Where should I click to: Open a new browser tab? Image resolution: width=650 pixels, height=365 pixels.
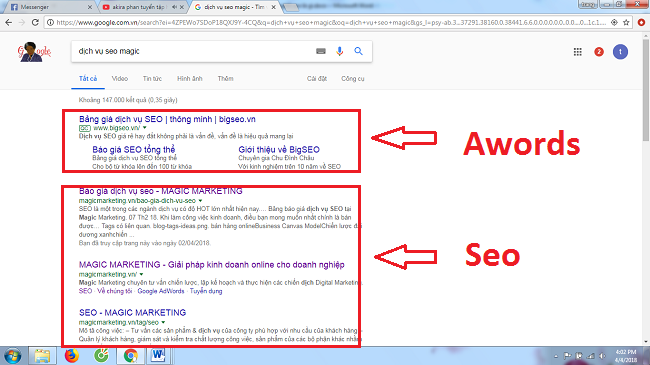click(x=291, y=7)
